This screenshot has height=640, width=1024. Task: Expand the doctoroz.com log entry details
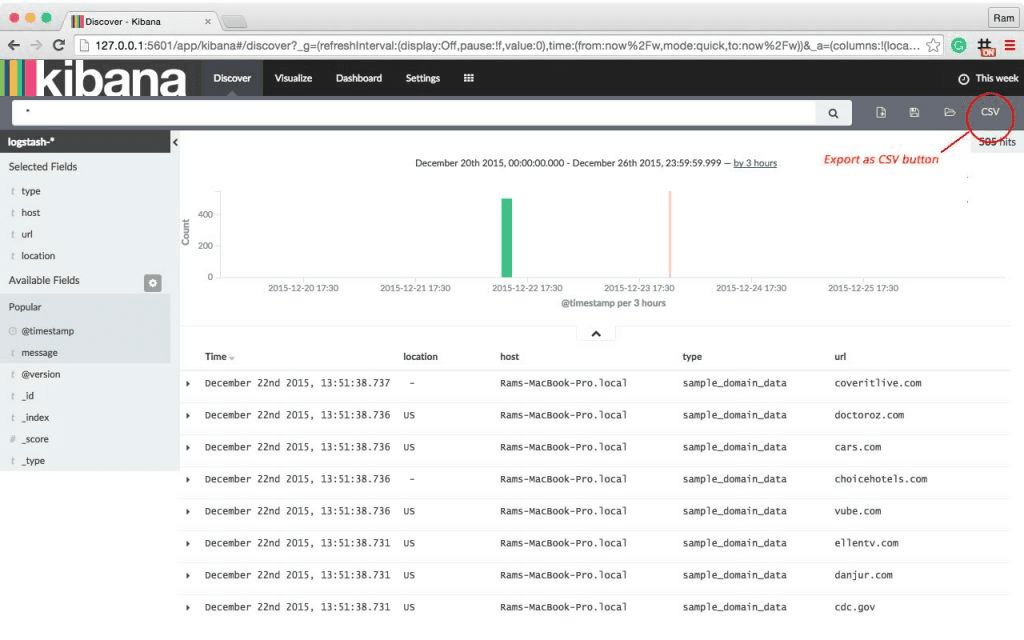click(x=185, y=415)
